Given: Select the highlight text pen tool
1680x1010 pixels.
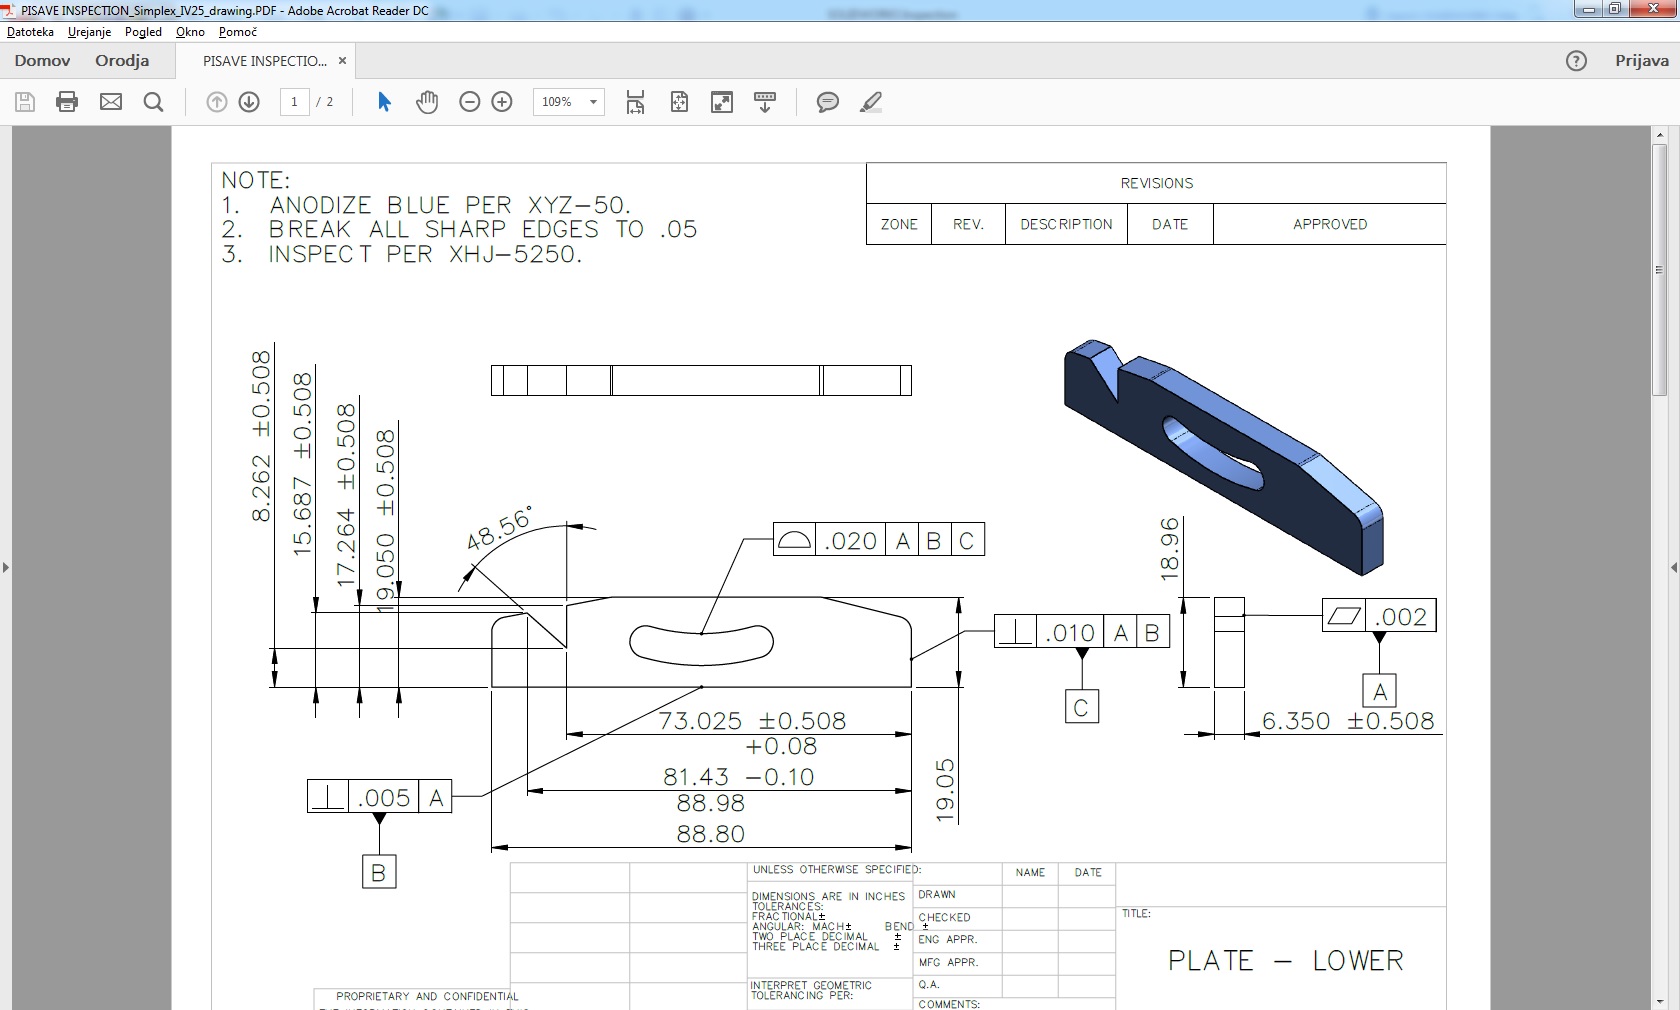Looking at the screenshot, I should 871,102.
